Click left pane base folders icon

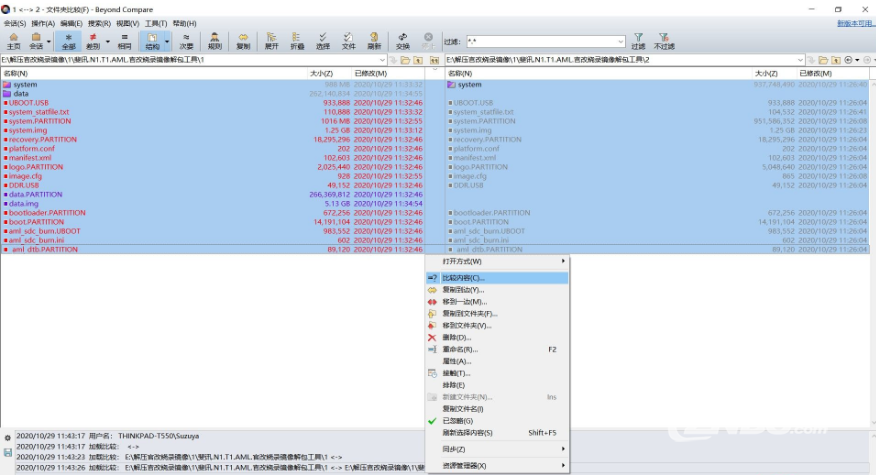(434, 60)
